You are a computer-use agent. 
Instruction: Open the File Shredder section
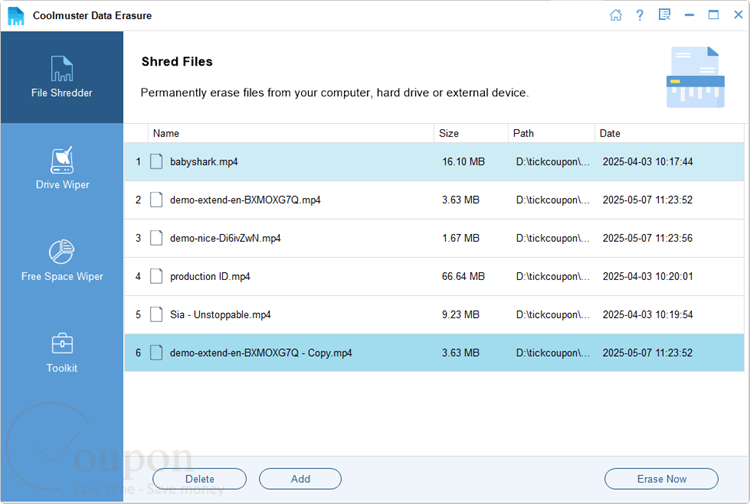tap(62, 77)
